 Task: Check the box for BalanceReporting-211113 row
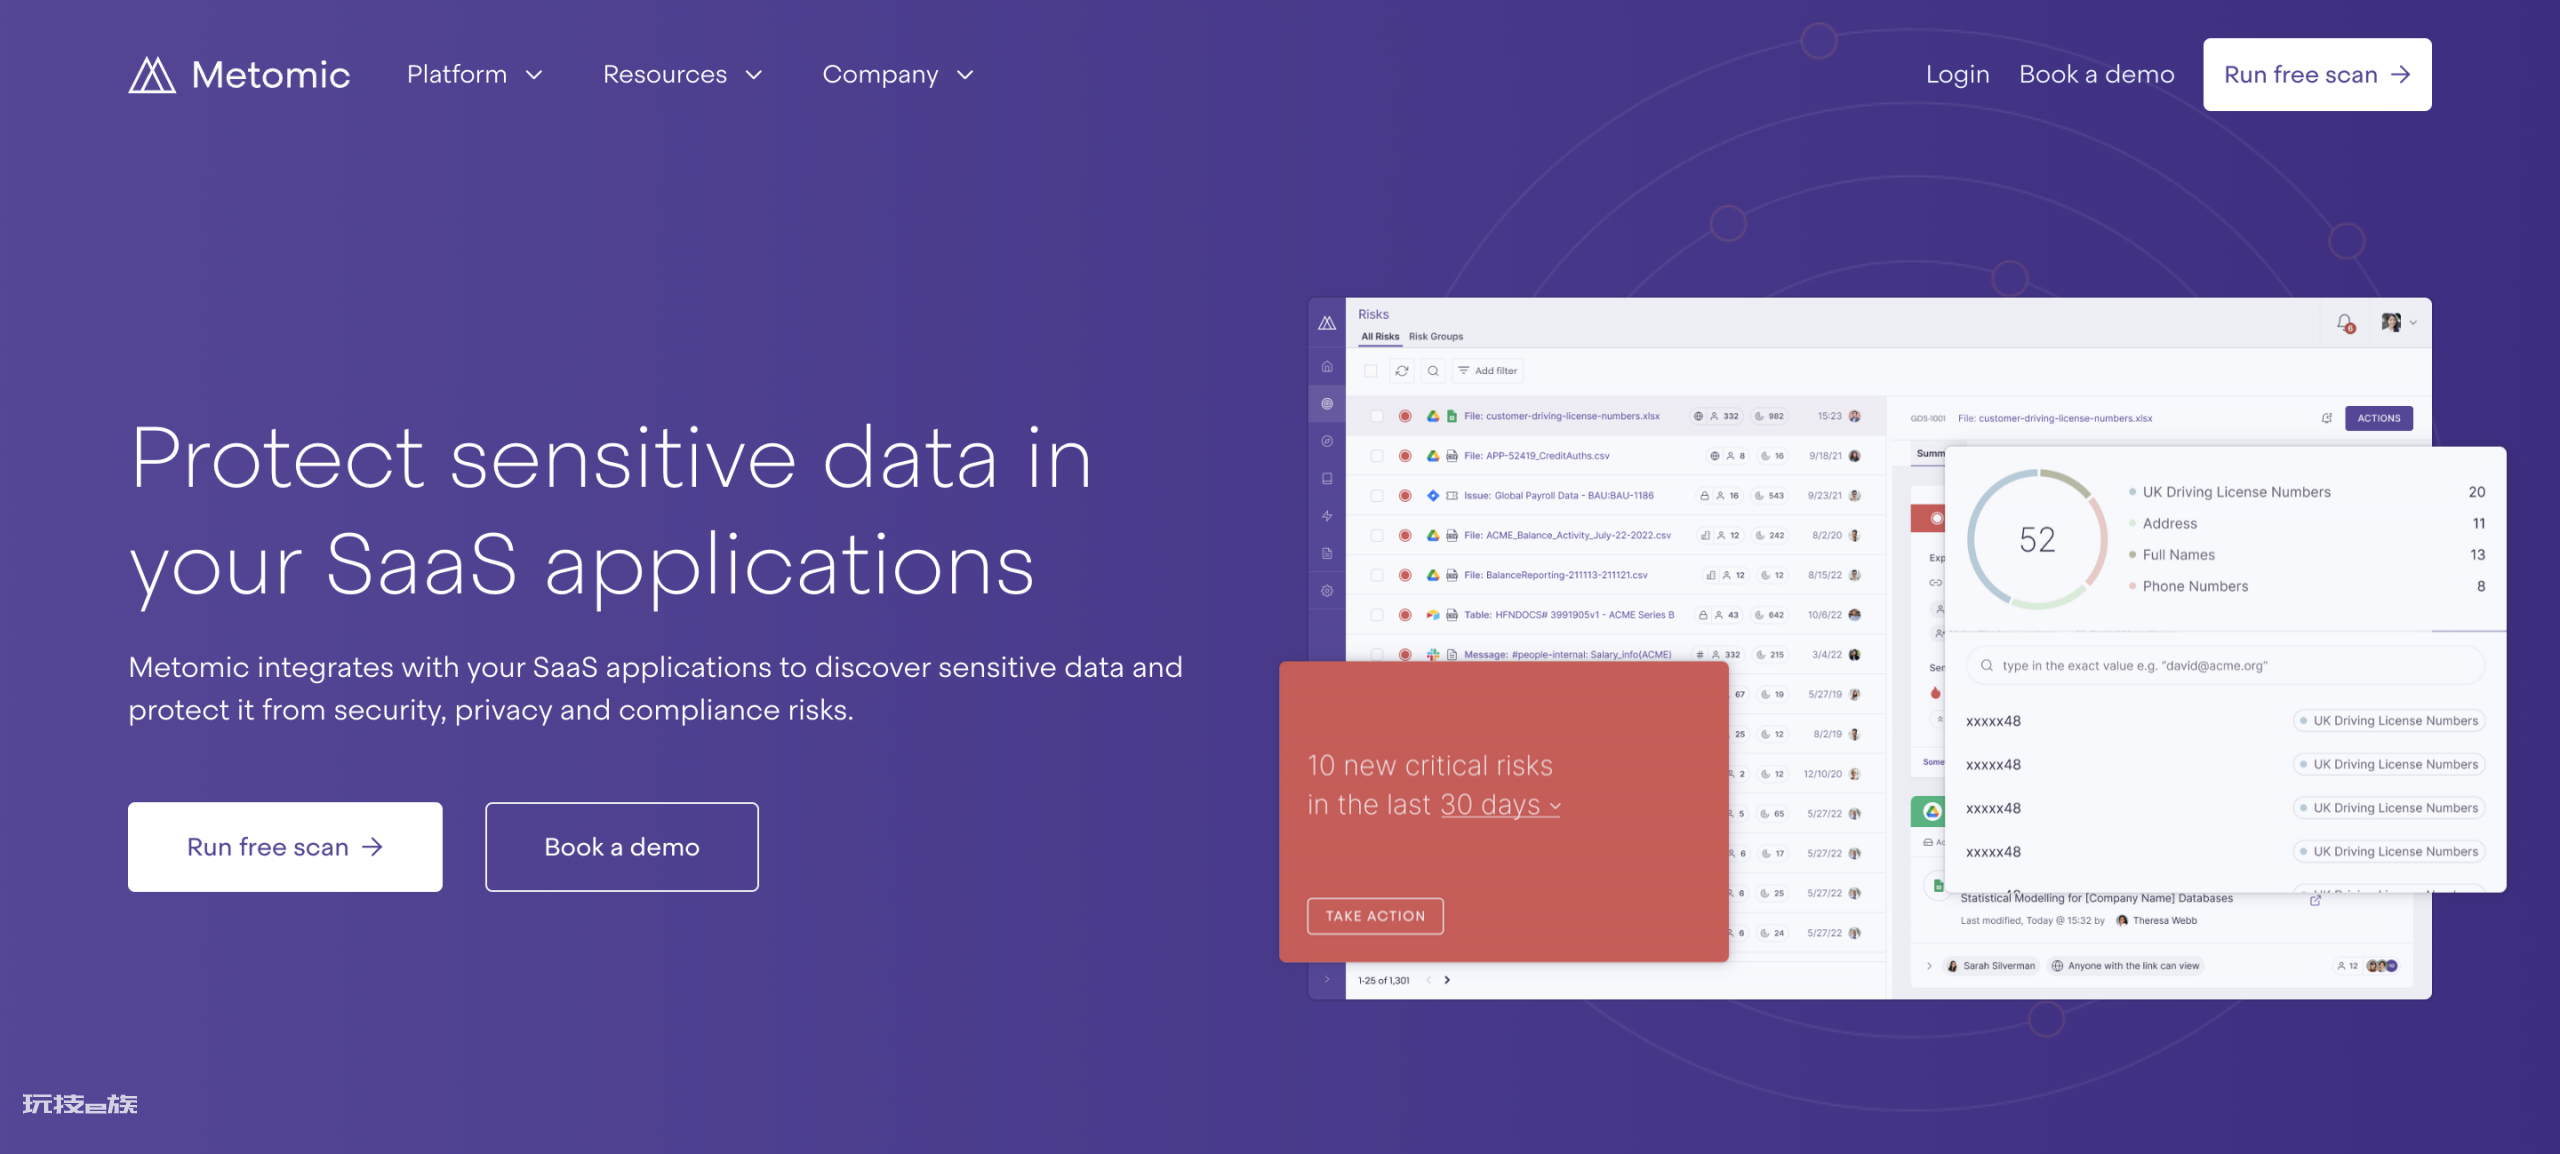tap(1377, 575)
